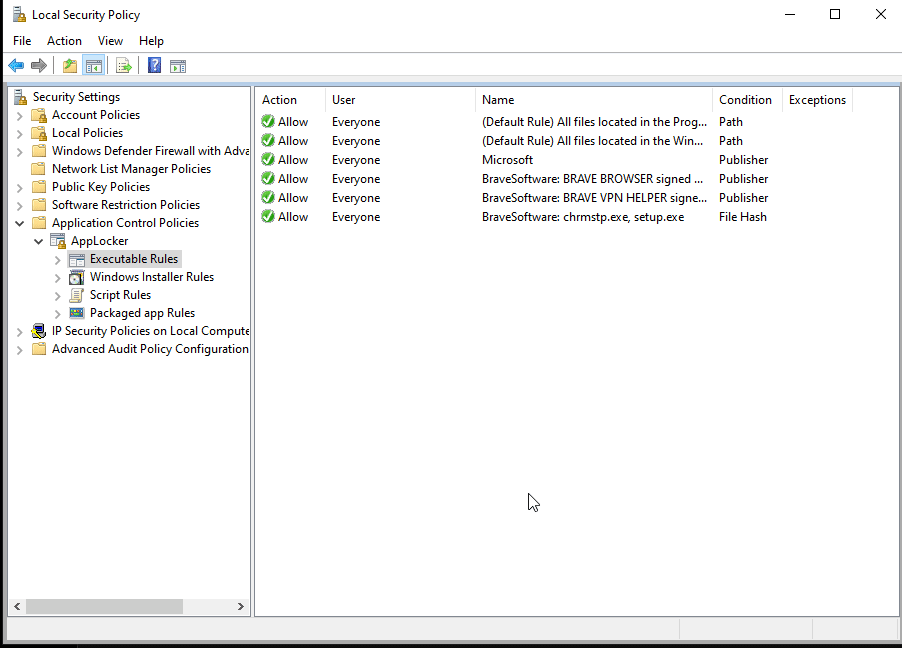Expand the Script Rules node

tap(58, 296)
